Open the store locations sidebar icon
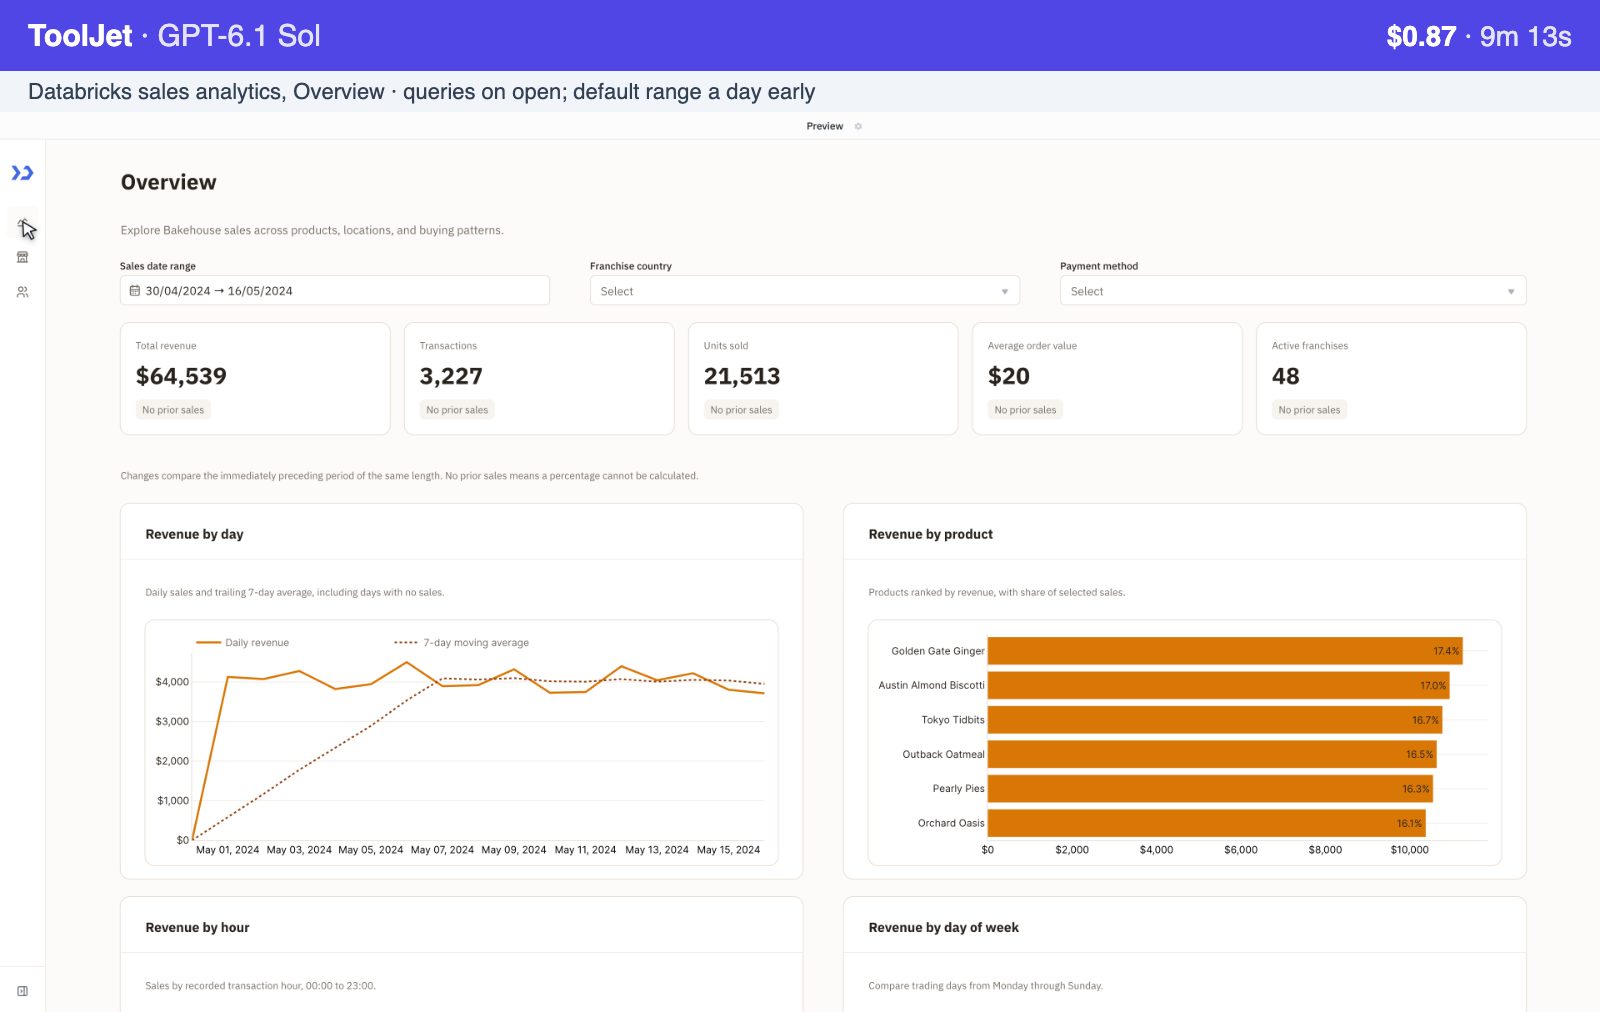Screen dimensions: 1600x1012 click(22, 258)
